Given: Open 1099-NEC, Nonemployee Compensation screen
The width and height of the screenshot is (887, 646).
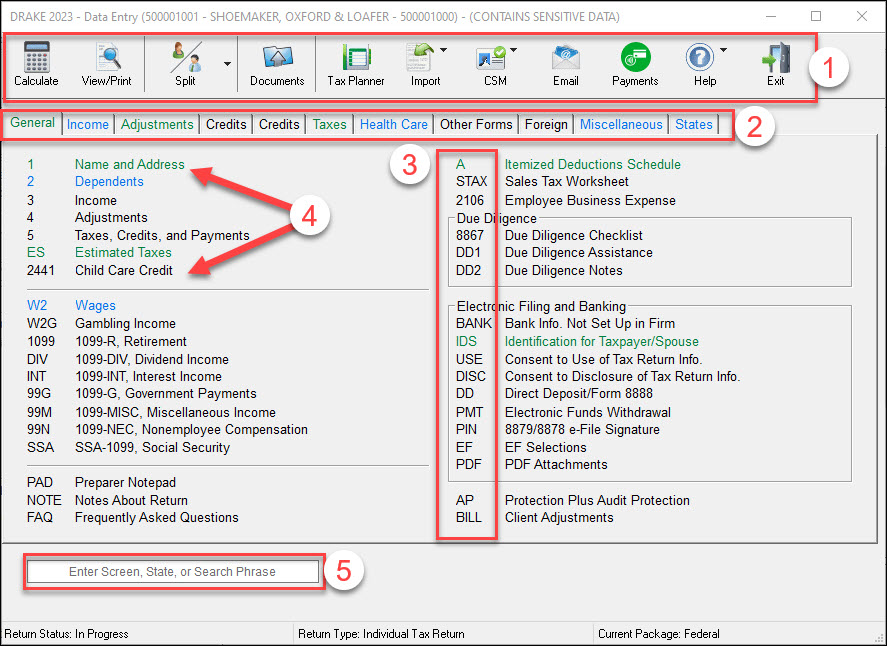Looking at the screenshot, I should tap(191, 429).
